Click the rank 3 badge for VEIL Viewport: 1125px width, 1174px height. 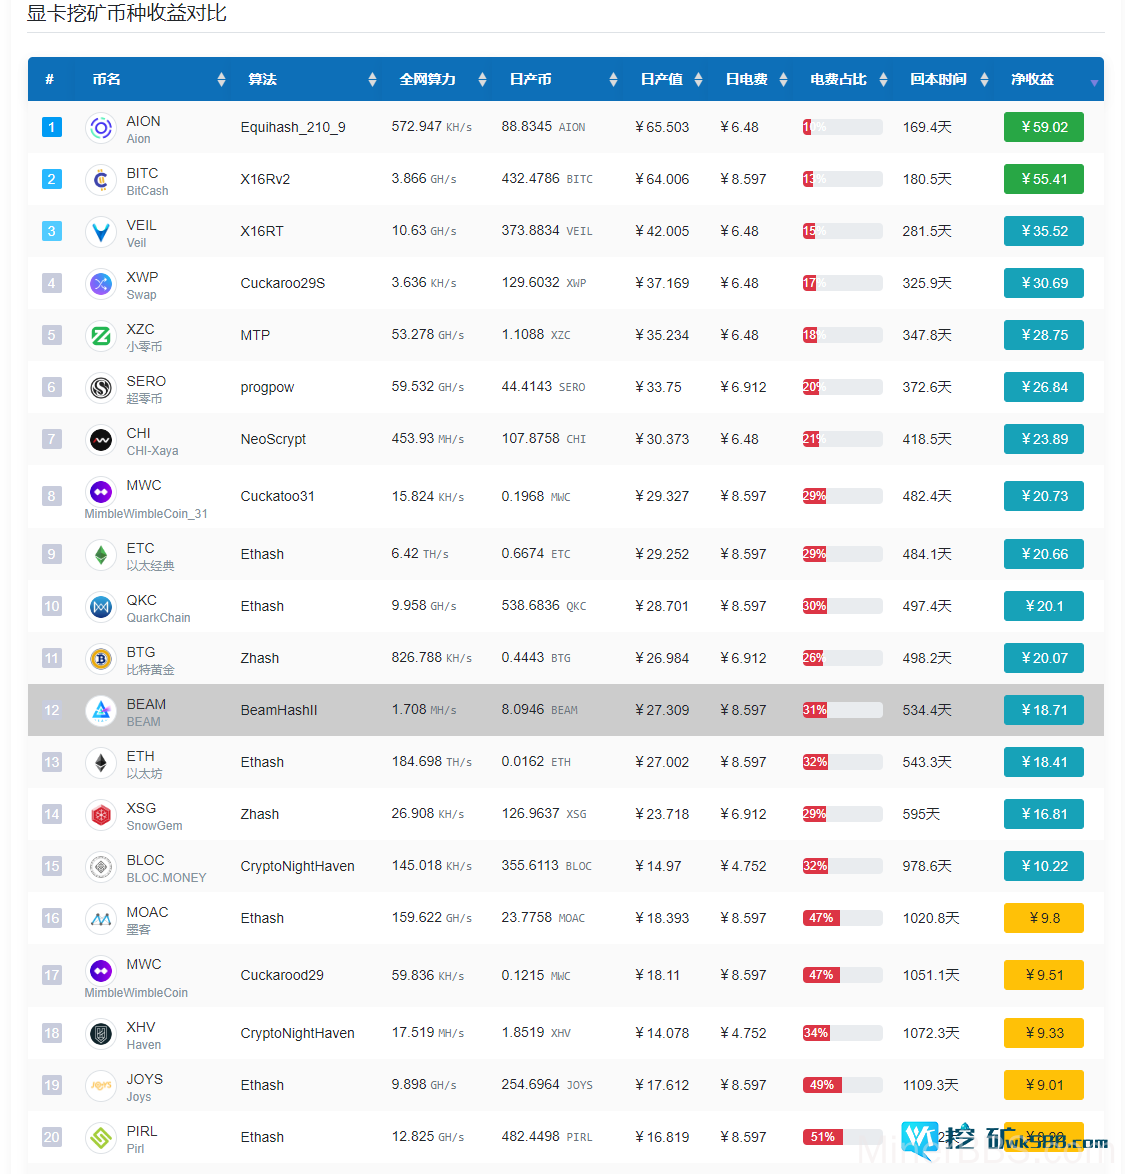tap(52, 231)
